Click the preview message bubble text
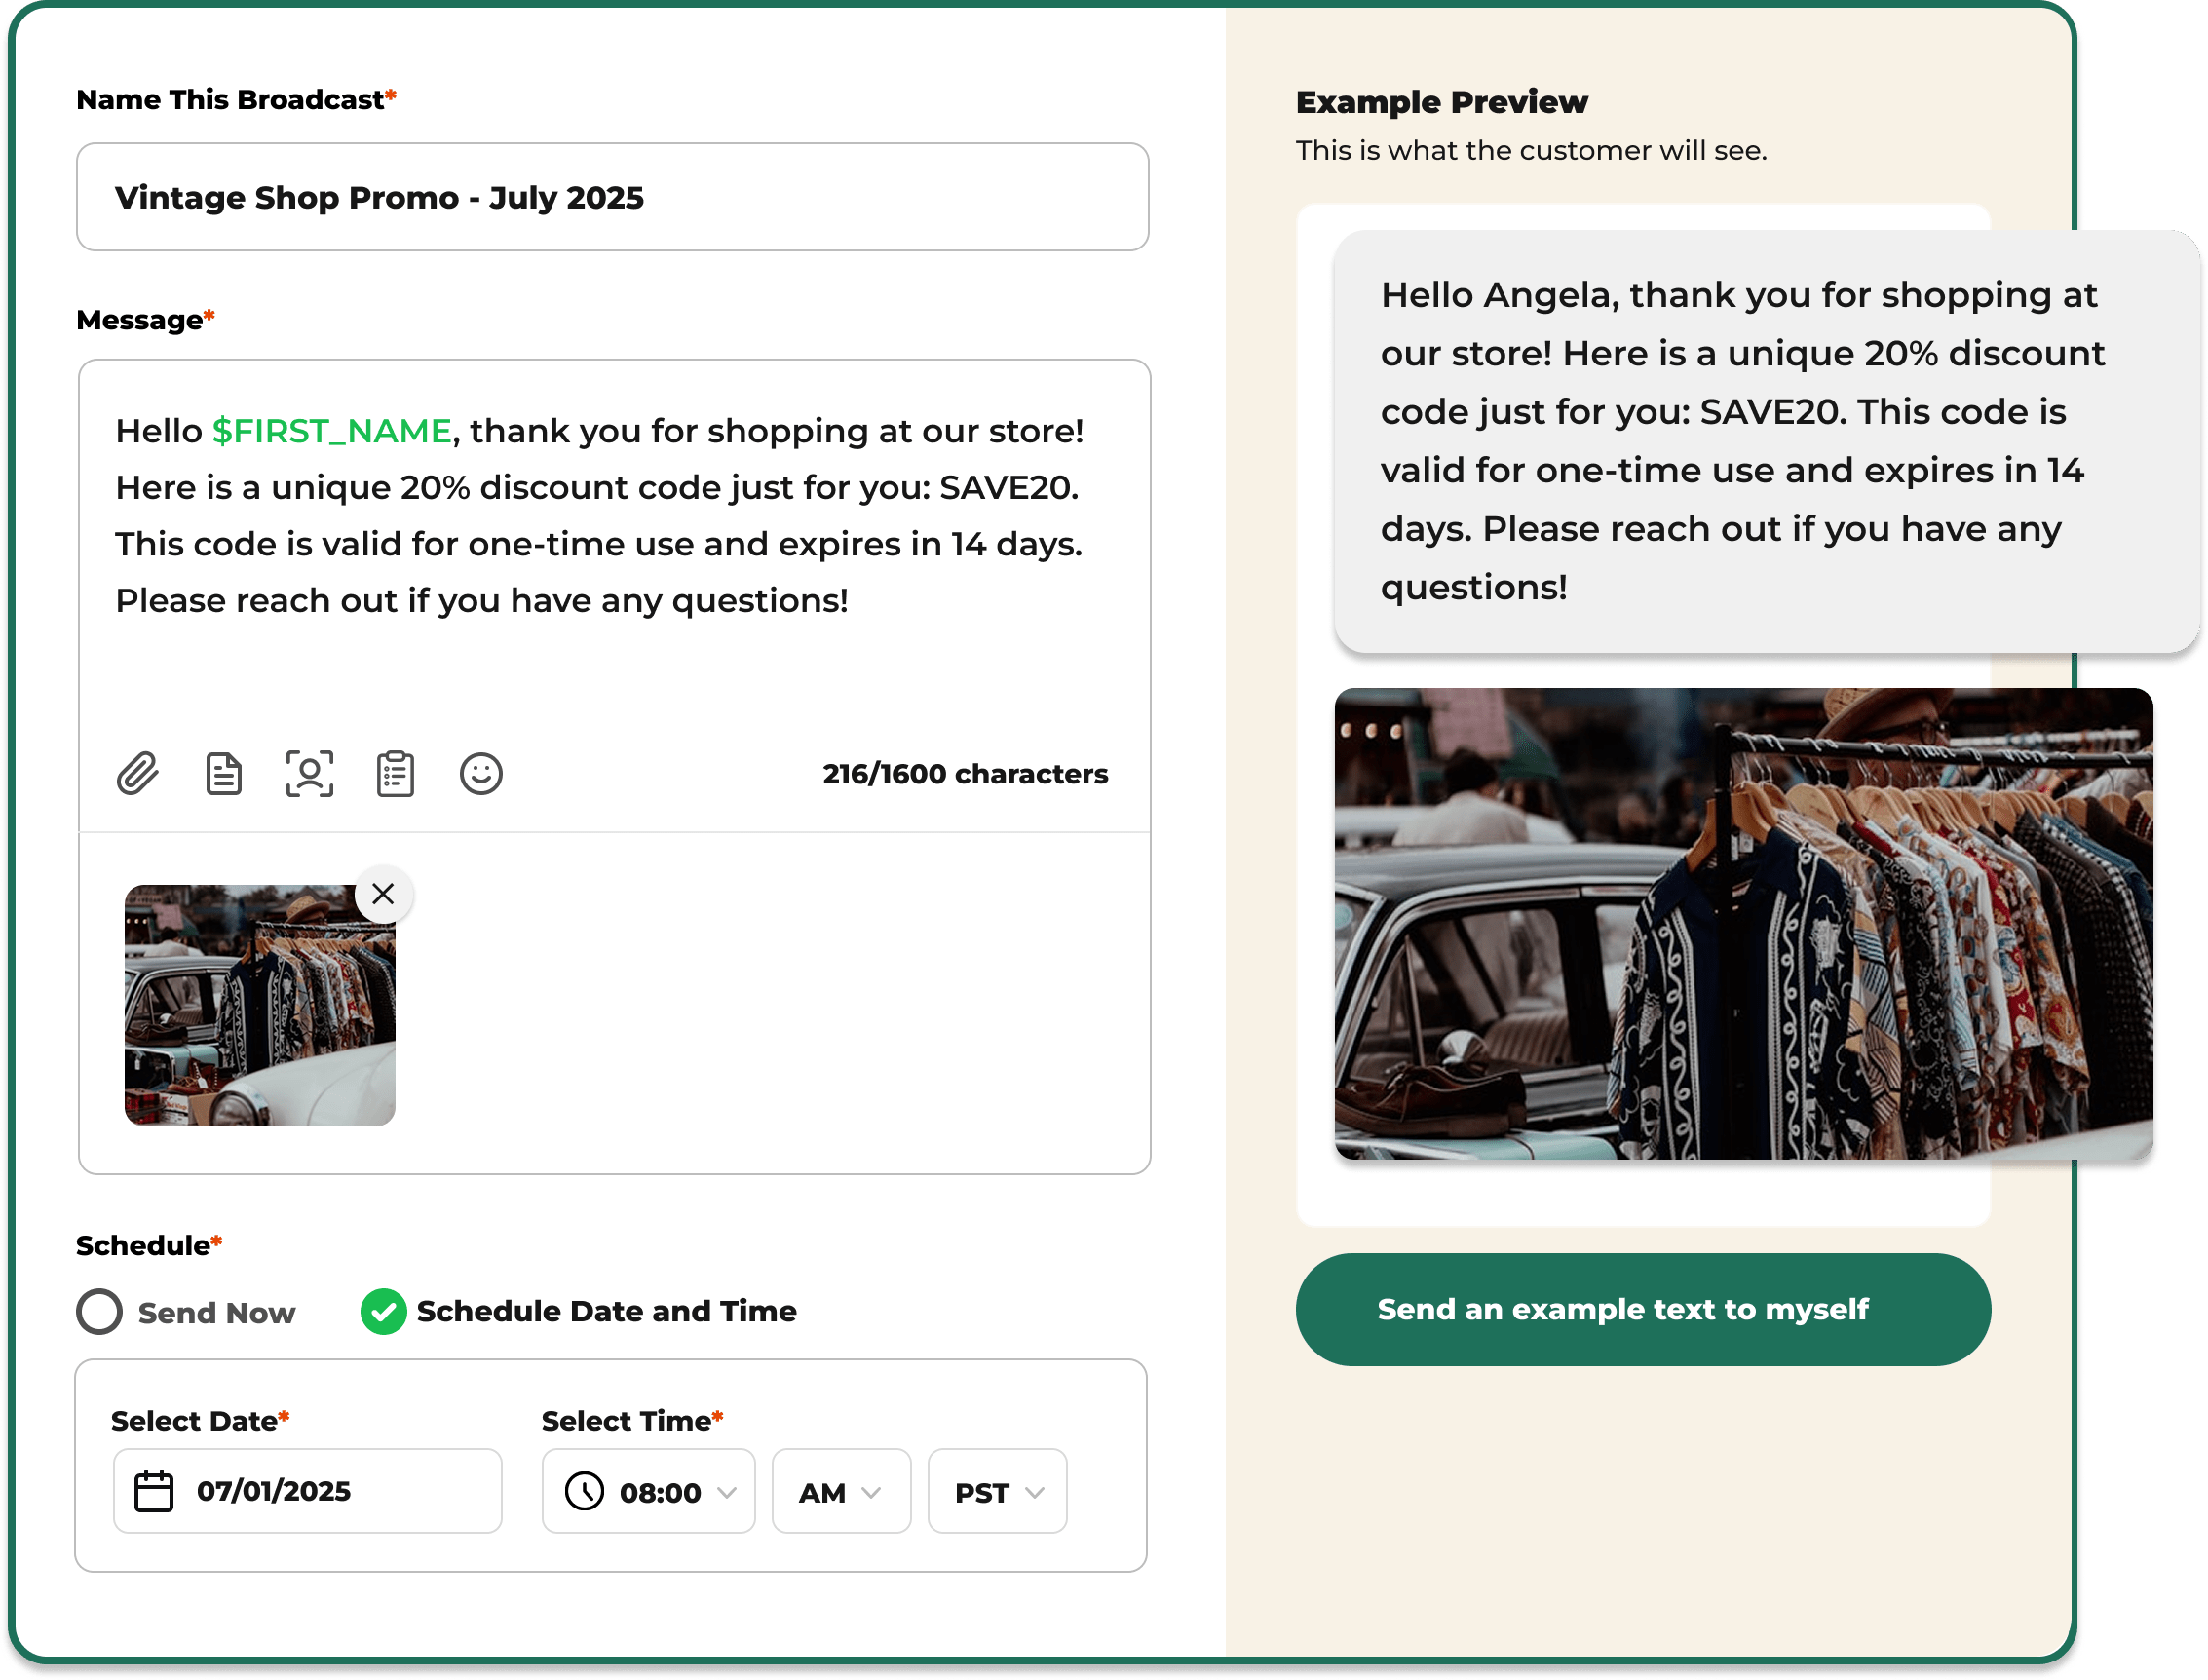 (x=1742, y=441)
